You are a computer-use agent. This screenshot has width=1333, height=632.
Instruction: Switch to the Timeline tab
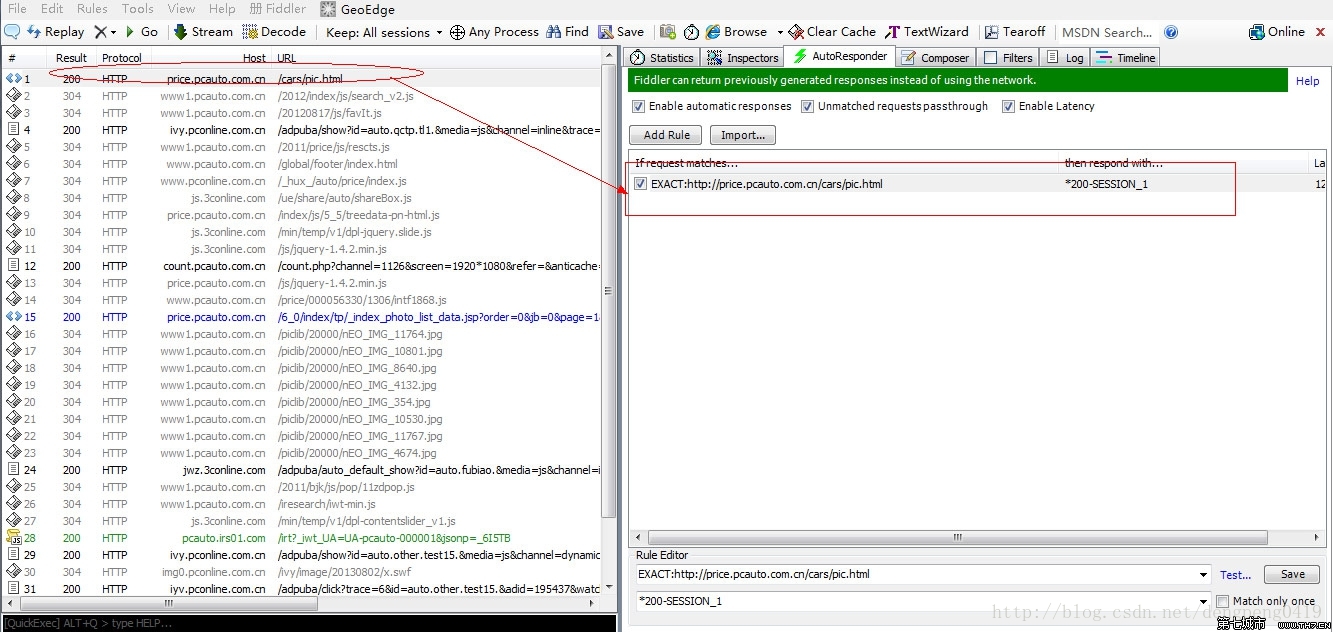click(x=1126, y=58)
